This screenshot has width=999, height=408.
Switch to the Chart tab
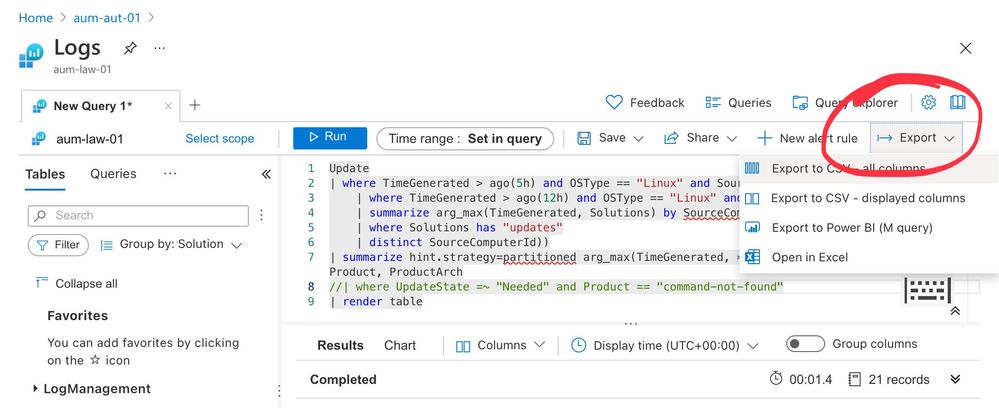point(399,346)
